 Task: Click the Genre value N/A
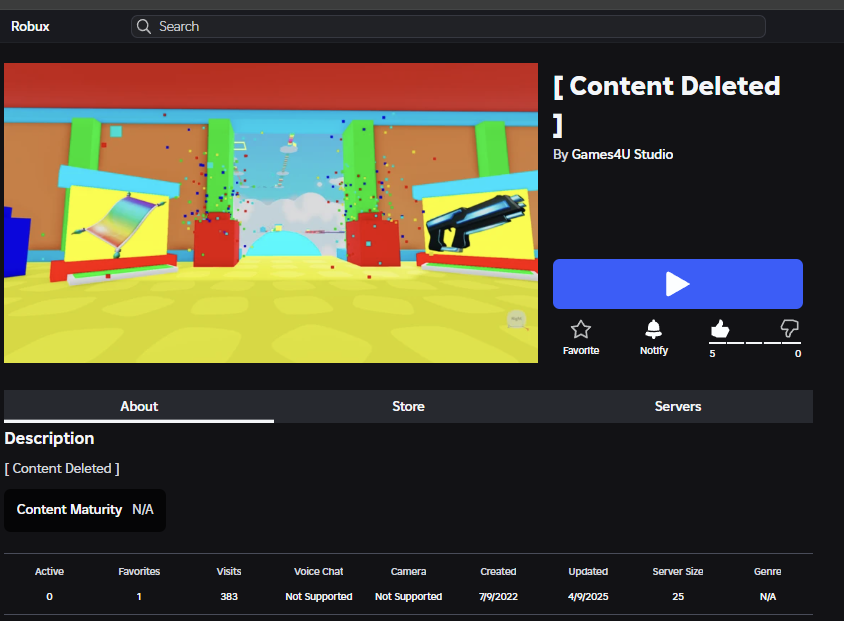pos(768,596)
